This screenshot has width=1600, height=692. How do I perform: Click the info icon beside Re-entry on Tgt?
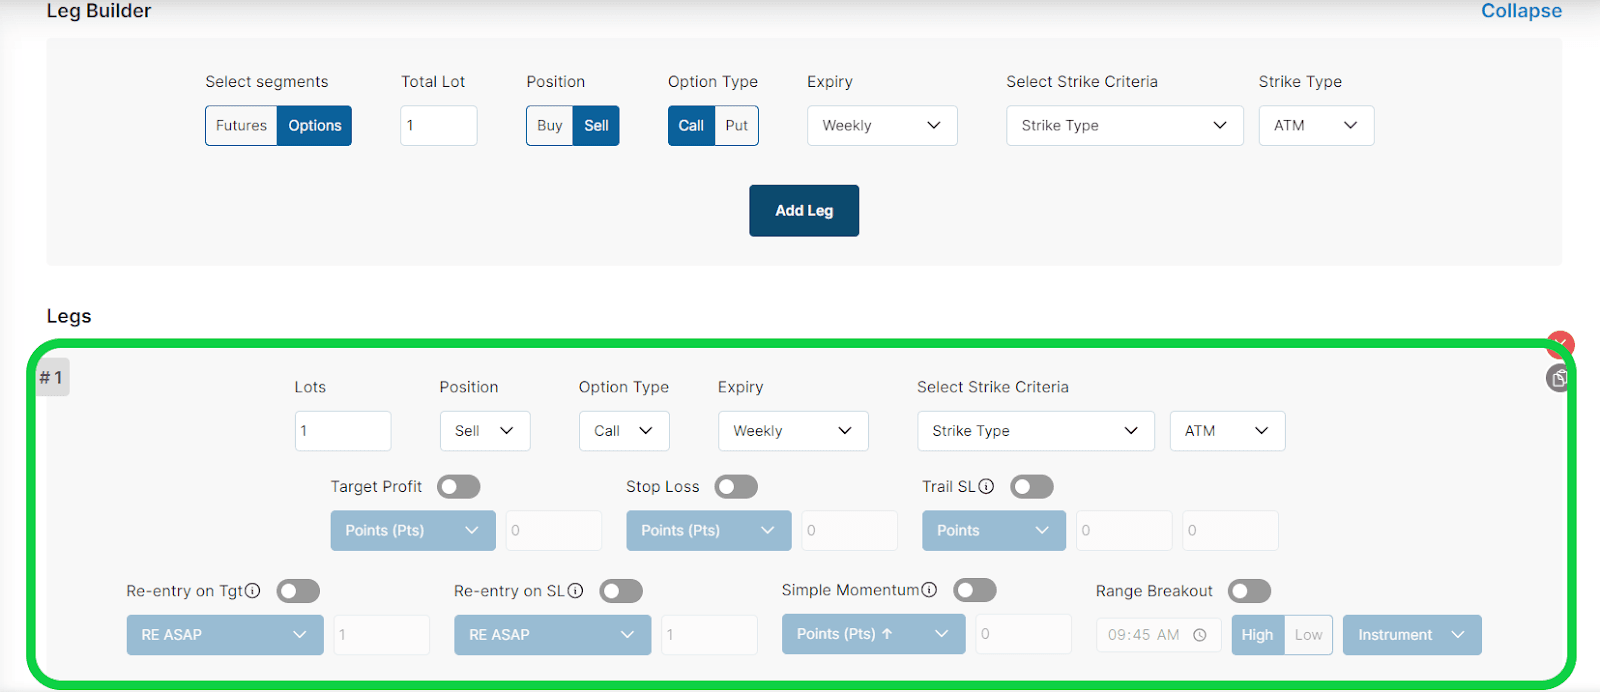click(x=253, y=591)
